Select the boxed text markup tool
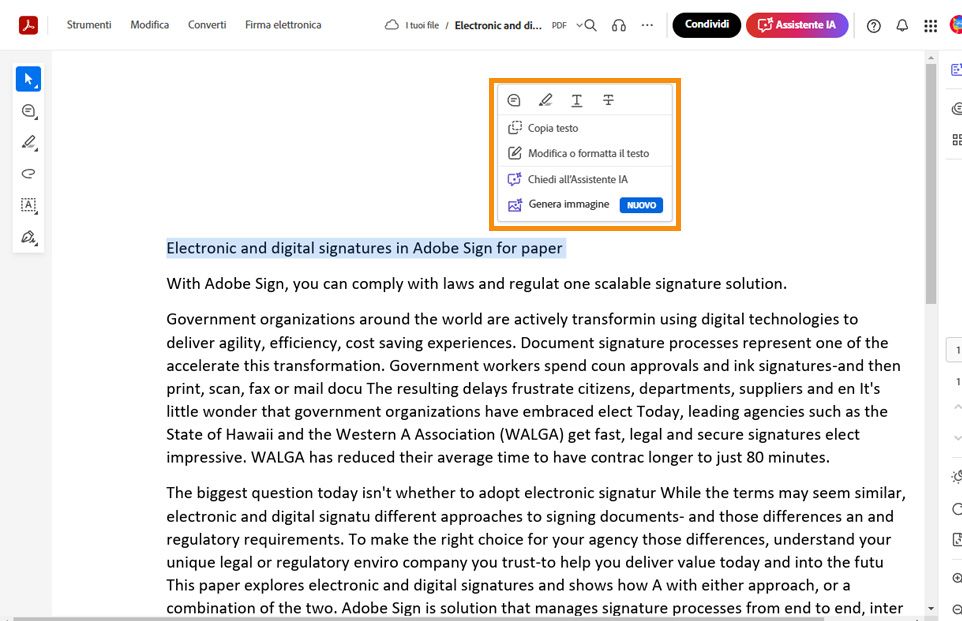The height and width of the screenshot is (621, 962). [x=26, y=206]
